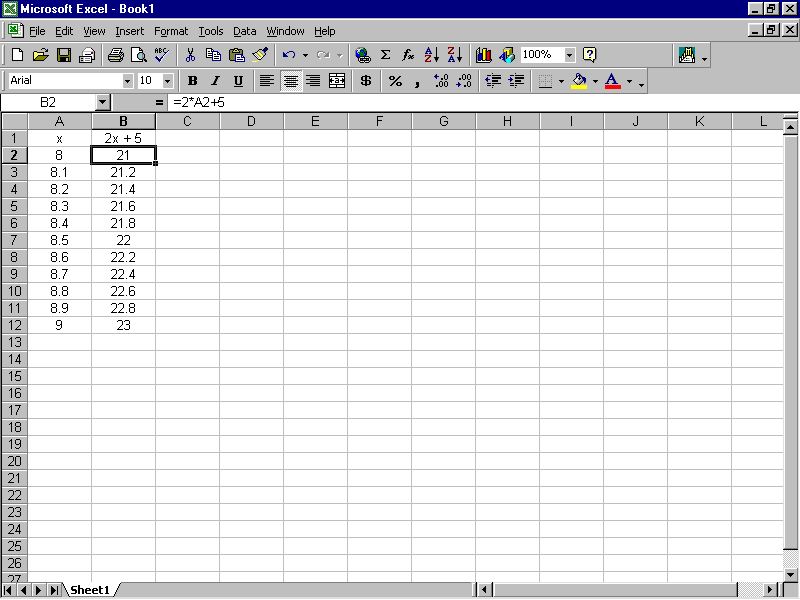Expand the Borders dropdown arrow
Image resolution: width=800 pixels, height=600 pixels.
(561, 81)
